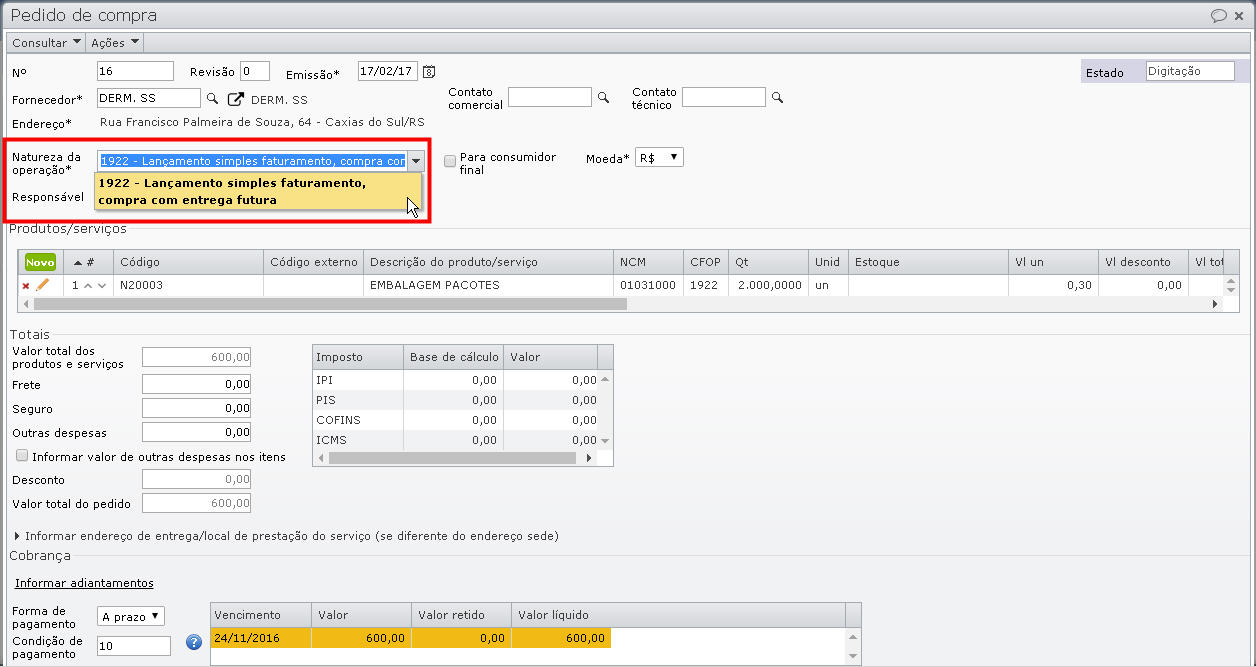Click the Contato comercial input field
Screen dimensions: 1256x667
point(550,97)
